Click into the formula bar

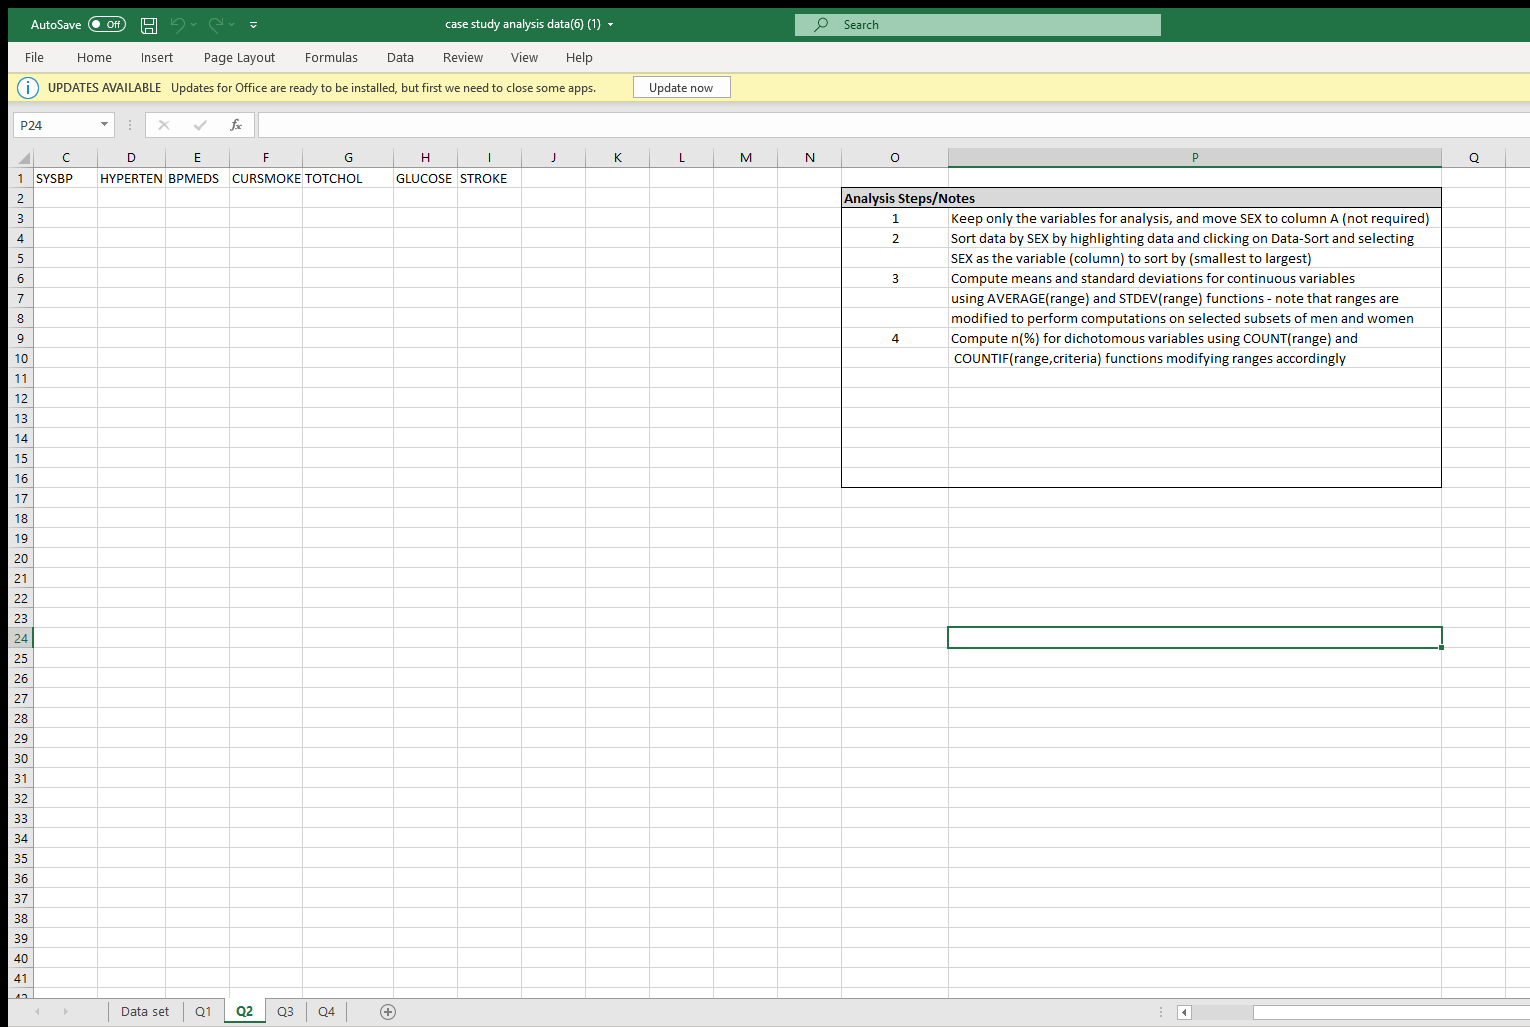pyautogui.click(x=893, y=125)
